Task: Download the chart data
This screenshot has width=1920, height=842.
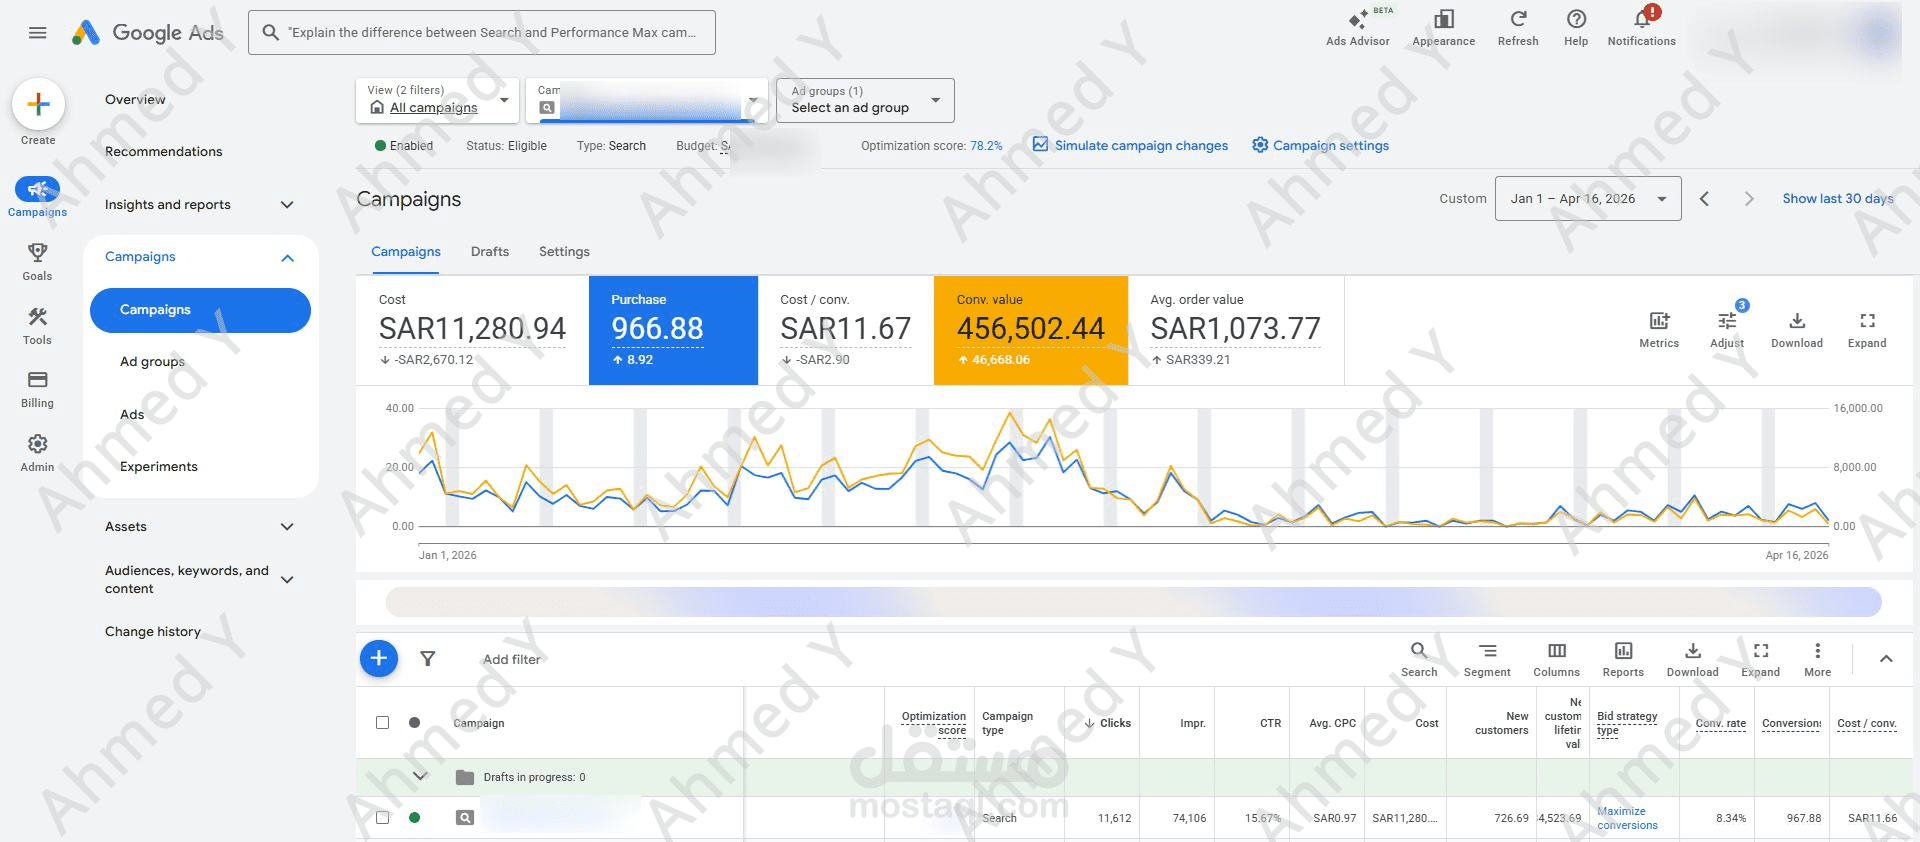Action: point(1797,329)
